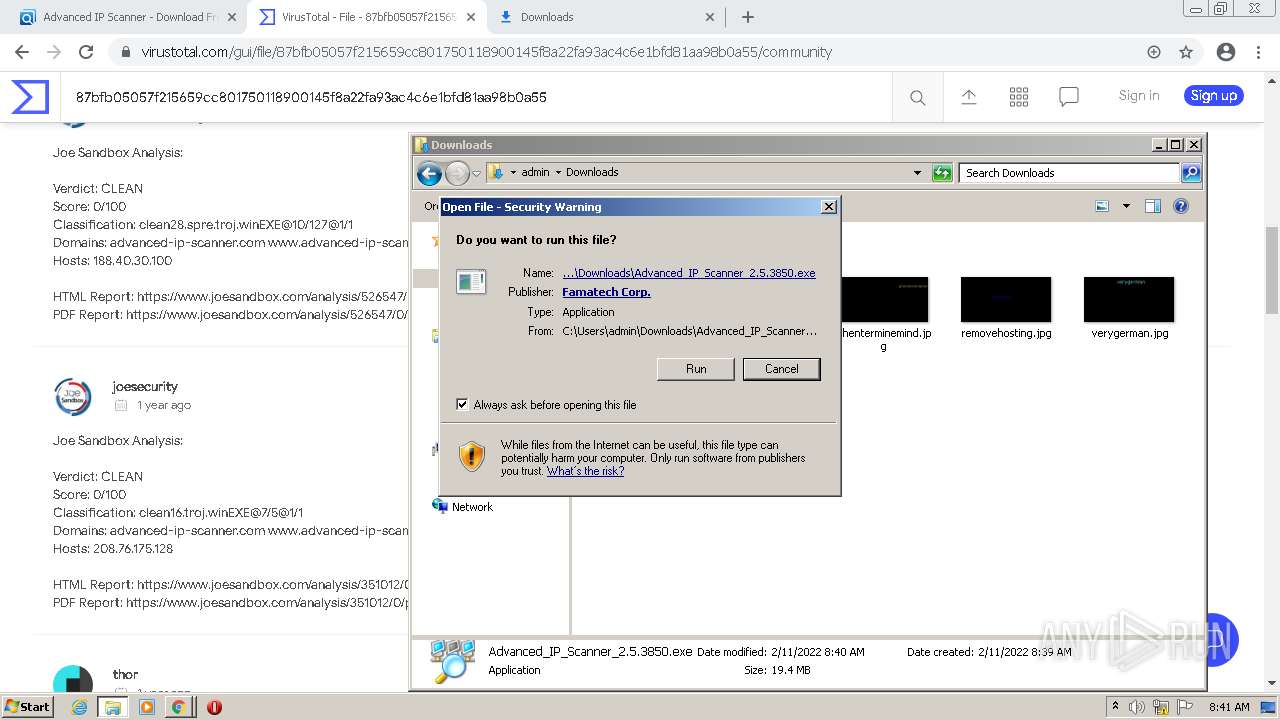Image resolution: width=1280 pixels, height=720 pixels.
Task: Click the Advanced IP Scanner details pane icon
Action: coord(452,661)
